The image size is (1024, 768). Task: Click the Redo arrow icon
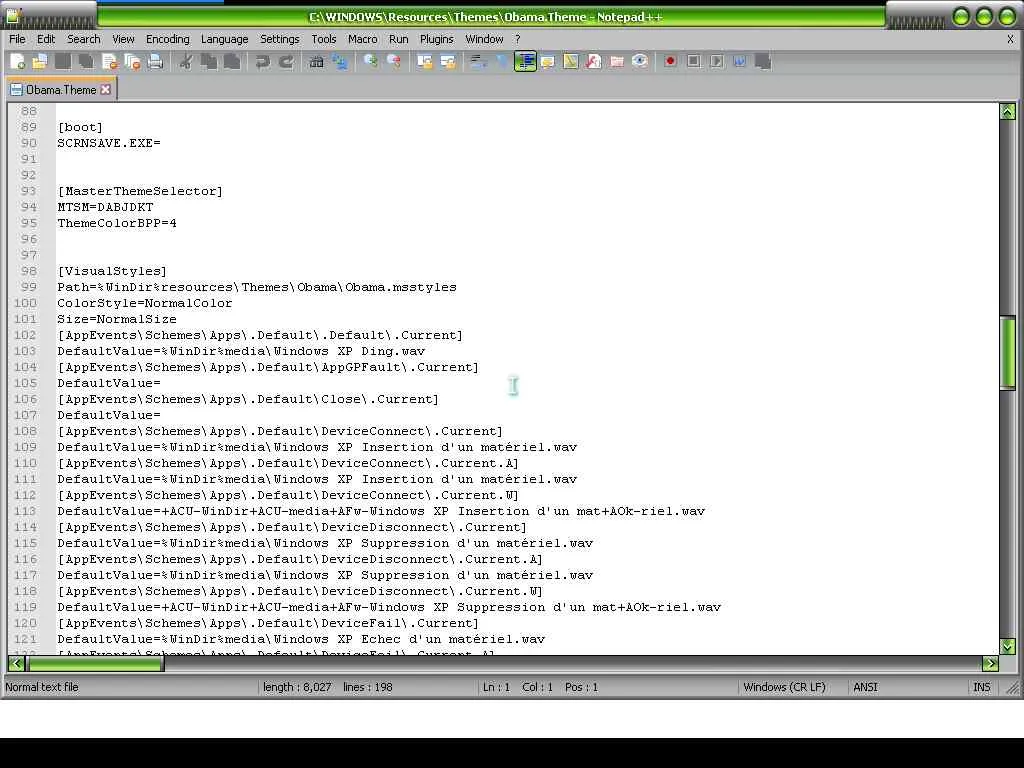pyautogui.click(x=286, y=61)
